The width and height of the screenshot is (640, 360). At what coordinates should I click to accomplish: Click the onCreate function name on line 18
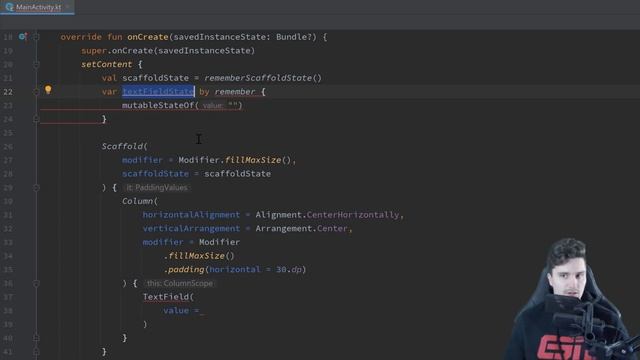click(x=148, y=37)
